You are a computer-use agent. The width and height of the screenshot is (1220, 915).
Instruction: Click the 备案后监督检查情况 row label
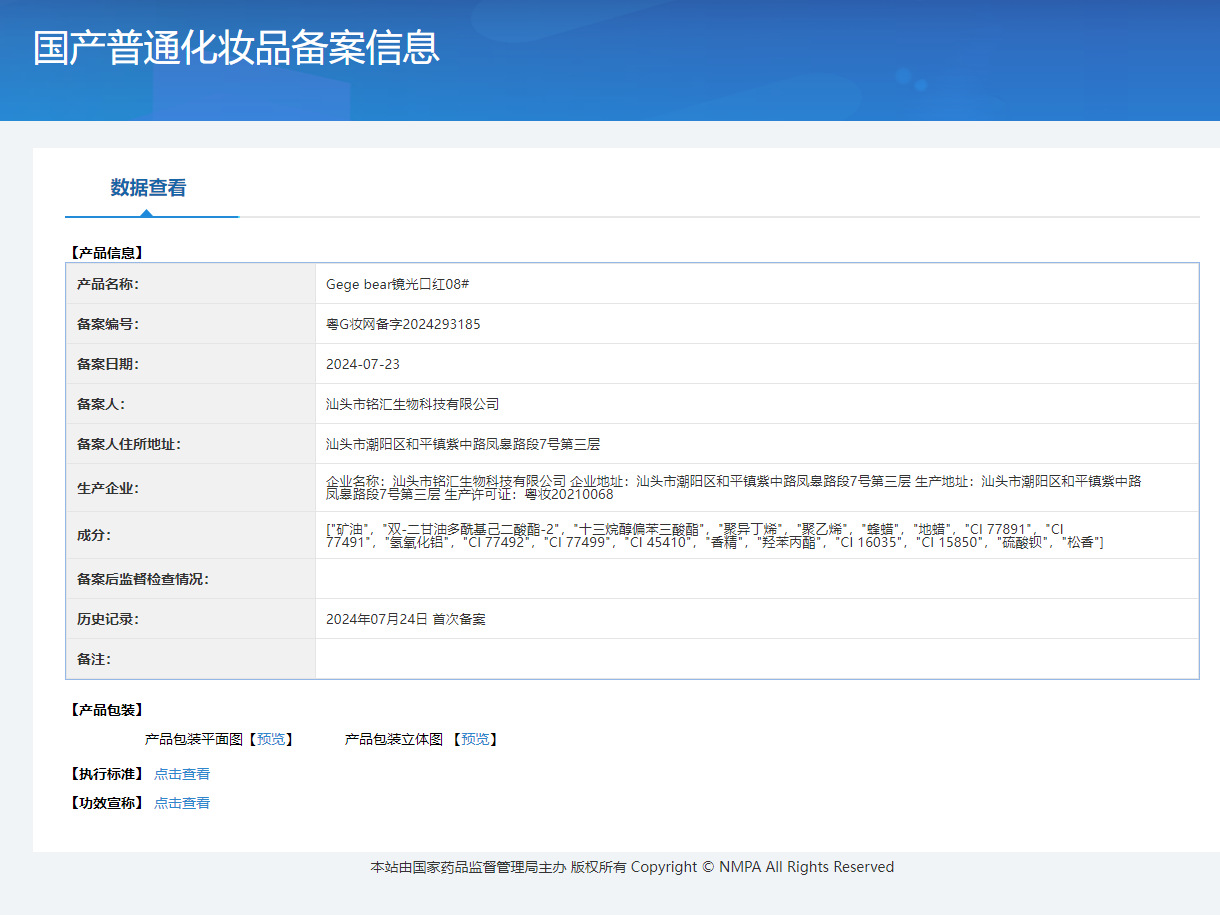click(x=143, y=579)
